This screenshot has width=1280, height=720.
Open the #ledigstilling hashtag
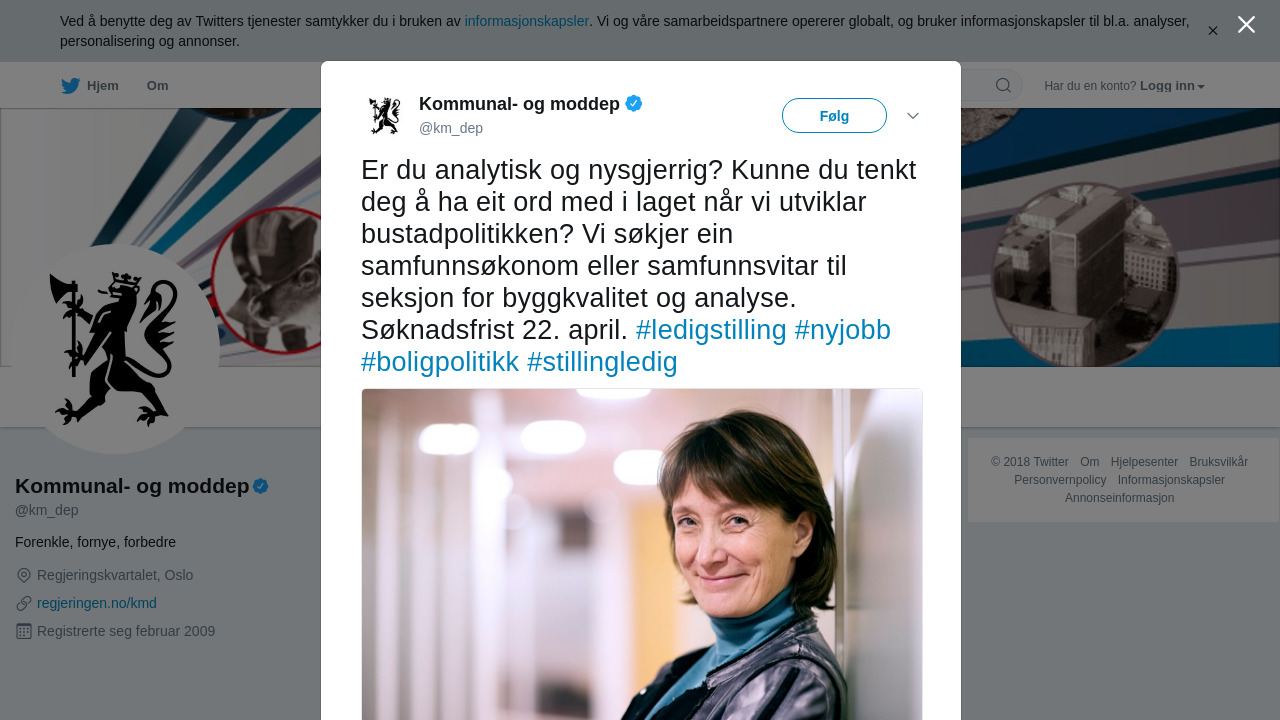(x=711, y=330)
